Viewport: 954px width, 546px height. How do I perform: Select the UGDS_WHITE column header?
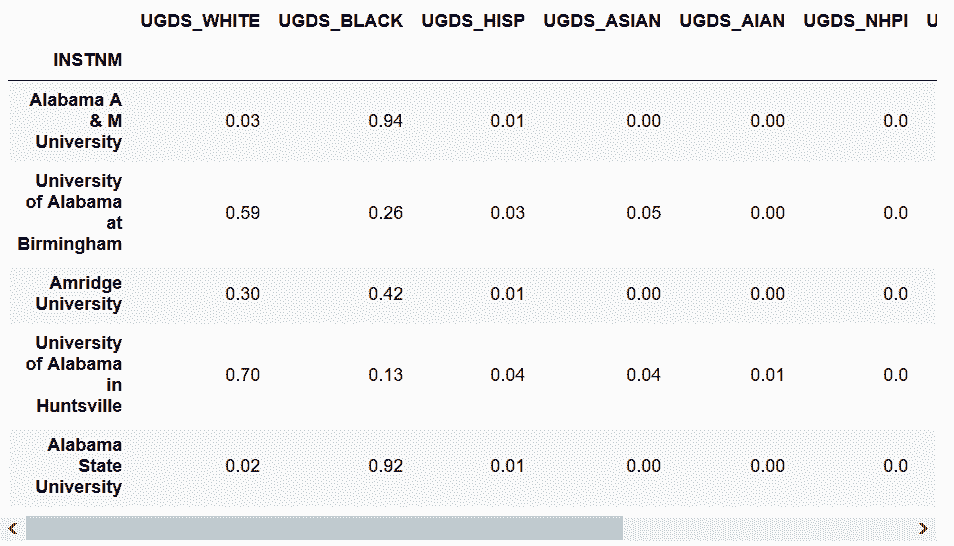pyautogui.click(x=200, y=21)
